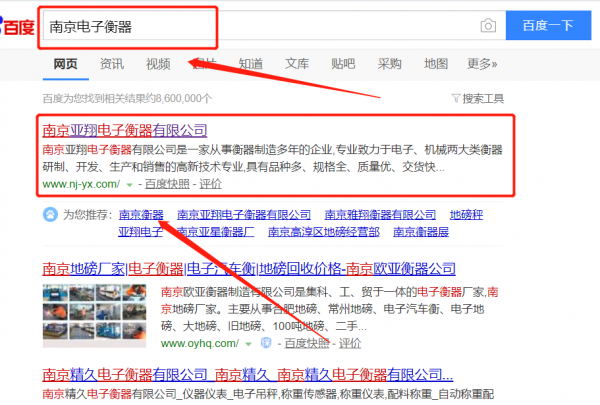This screenshot has width=600, height=405.
Task: Open the 南京亚翔电子衡器有限公司 result title
Action: (125, 130)
